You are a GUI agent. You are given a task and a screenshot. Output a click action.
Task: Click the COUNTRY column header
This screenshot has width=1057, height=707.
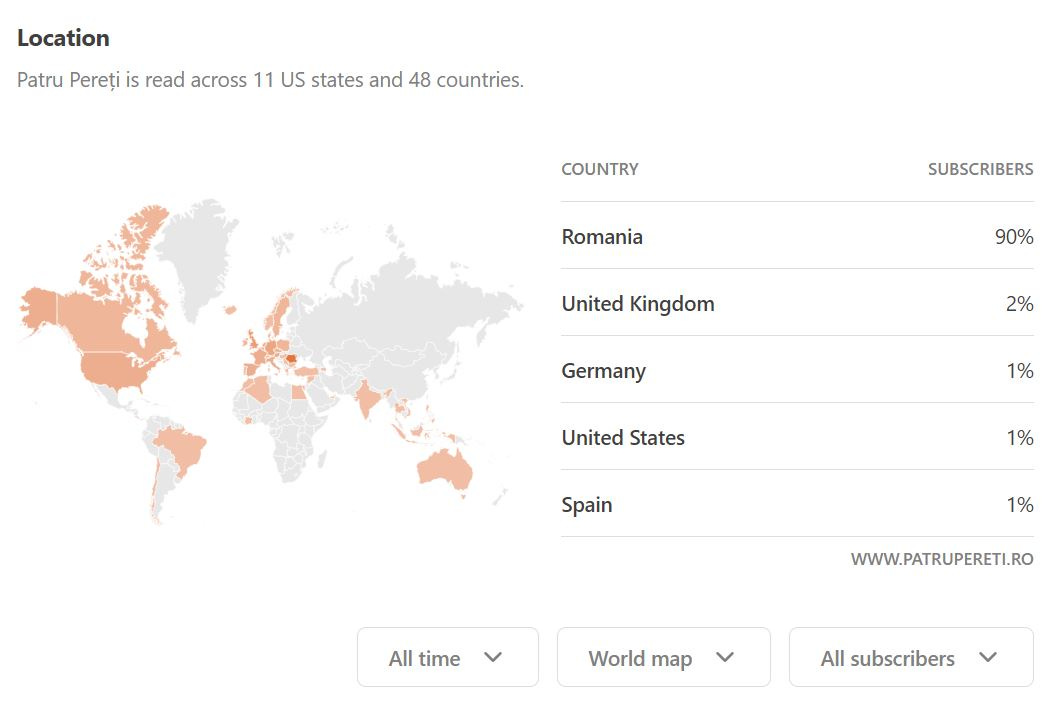(x=600, y=169)
